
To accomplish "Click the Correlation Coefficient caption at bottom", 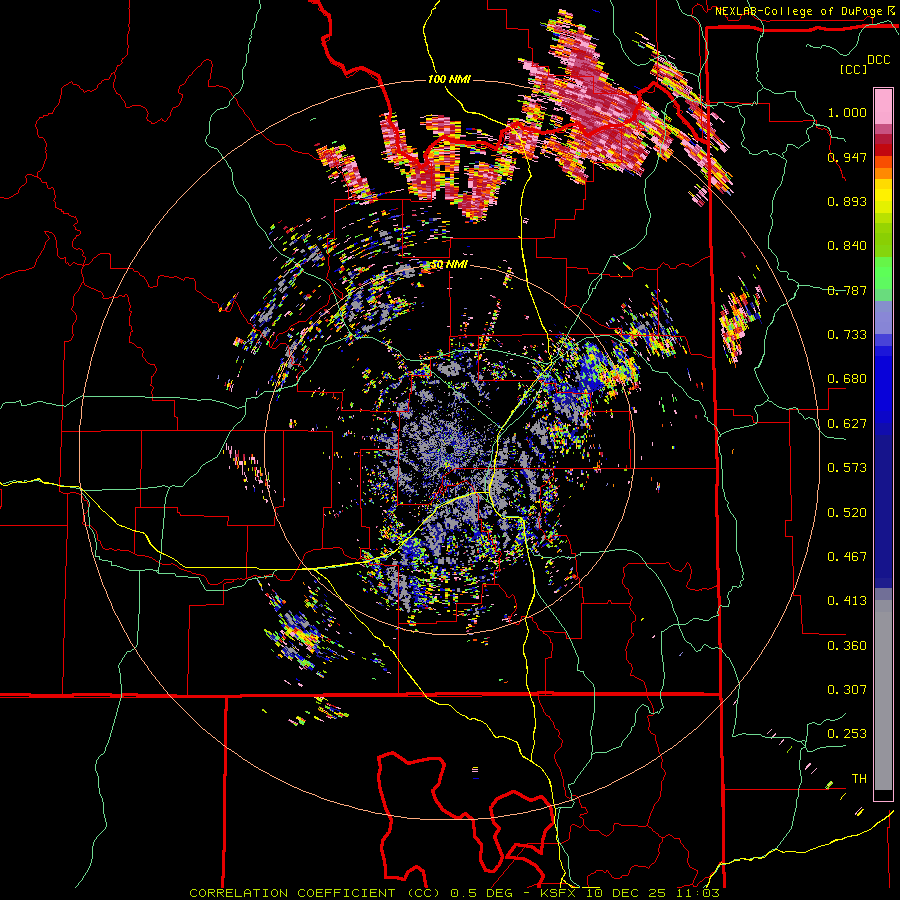I will pyautogui.click(x=454, y=893).
